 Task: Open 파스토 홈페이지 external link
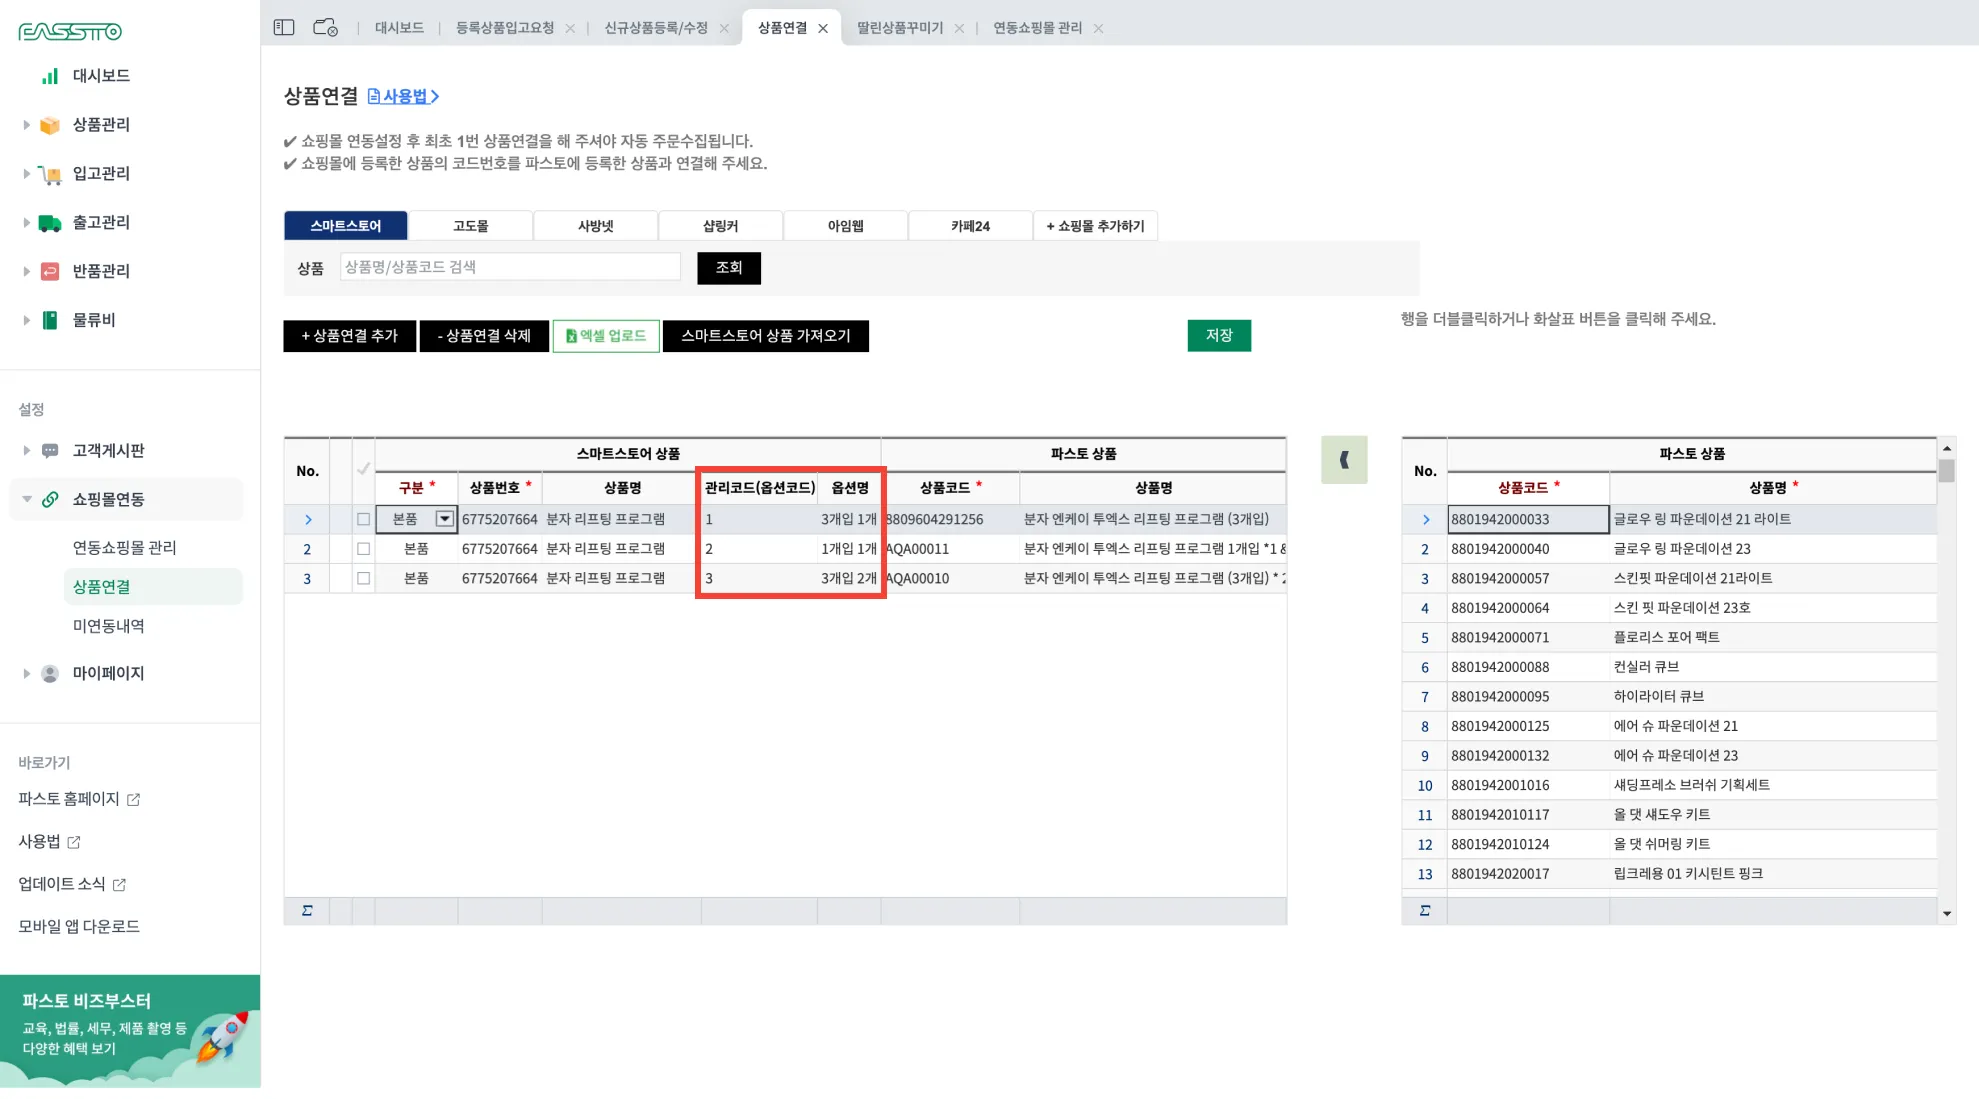coord(79,799)
